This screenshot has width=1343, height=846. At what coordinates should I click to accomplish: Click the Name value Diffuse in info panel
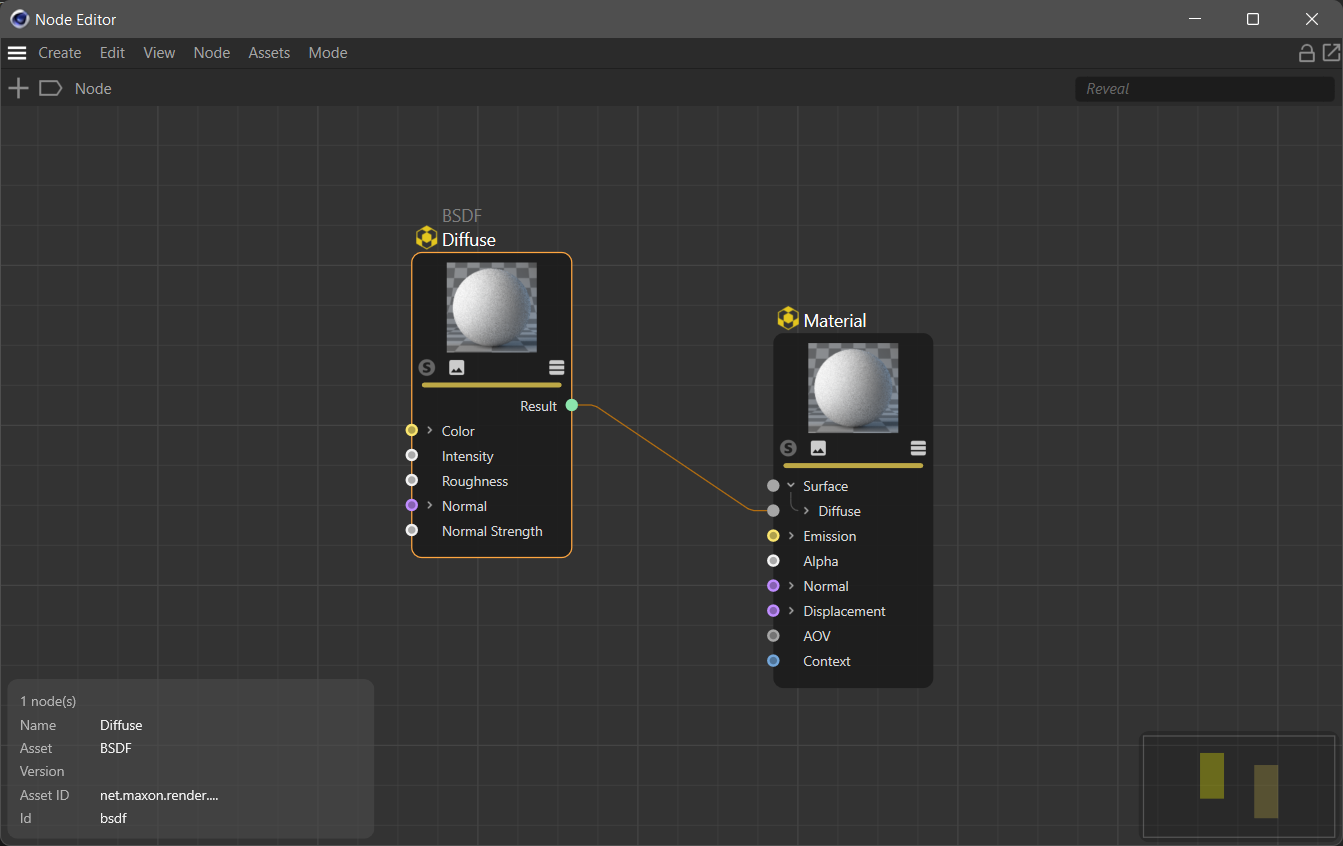[121, 726]
